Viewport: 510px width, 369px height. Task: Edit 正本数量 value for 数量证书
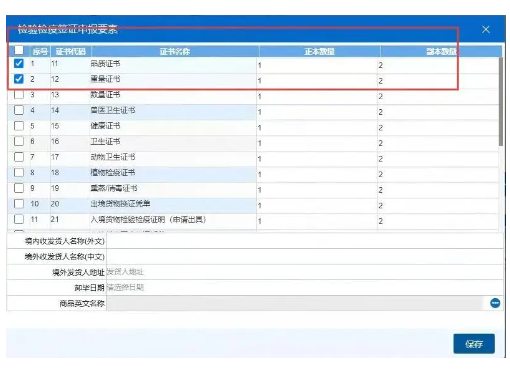coord(317,96)
